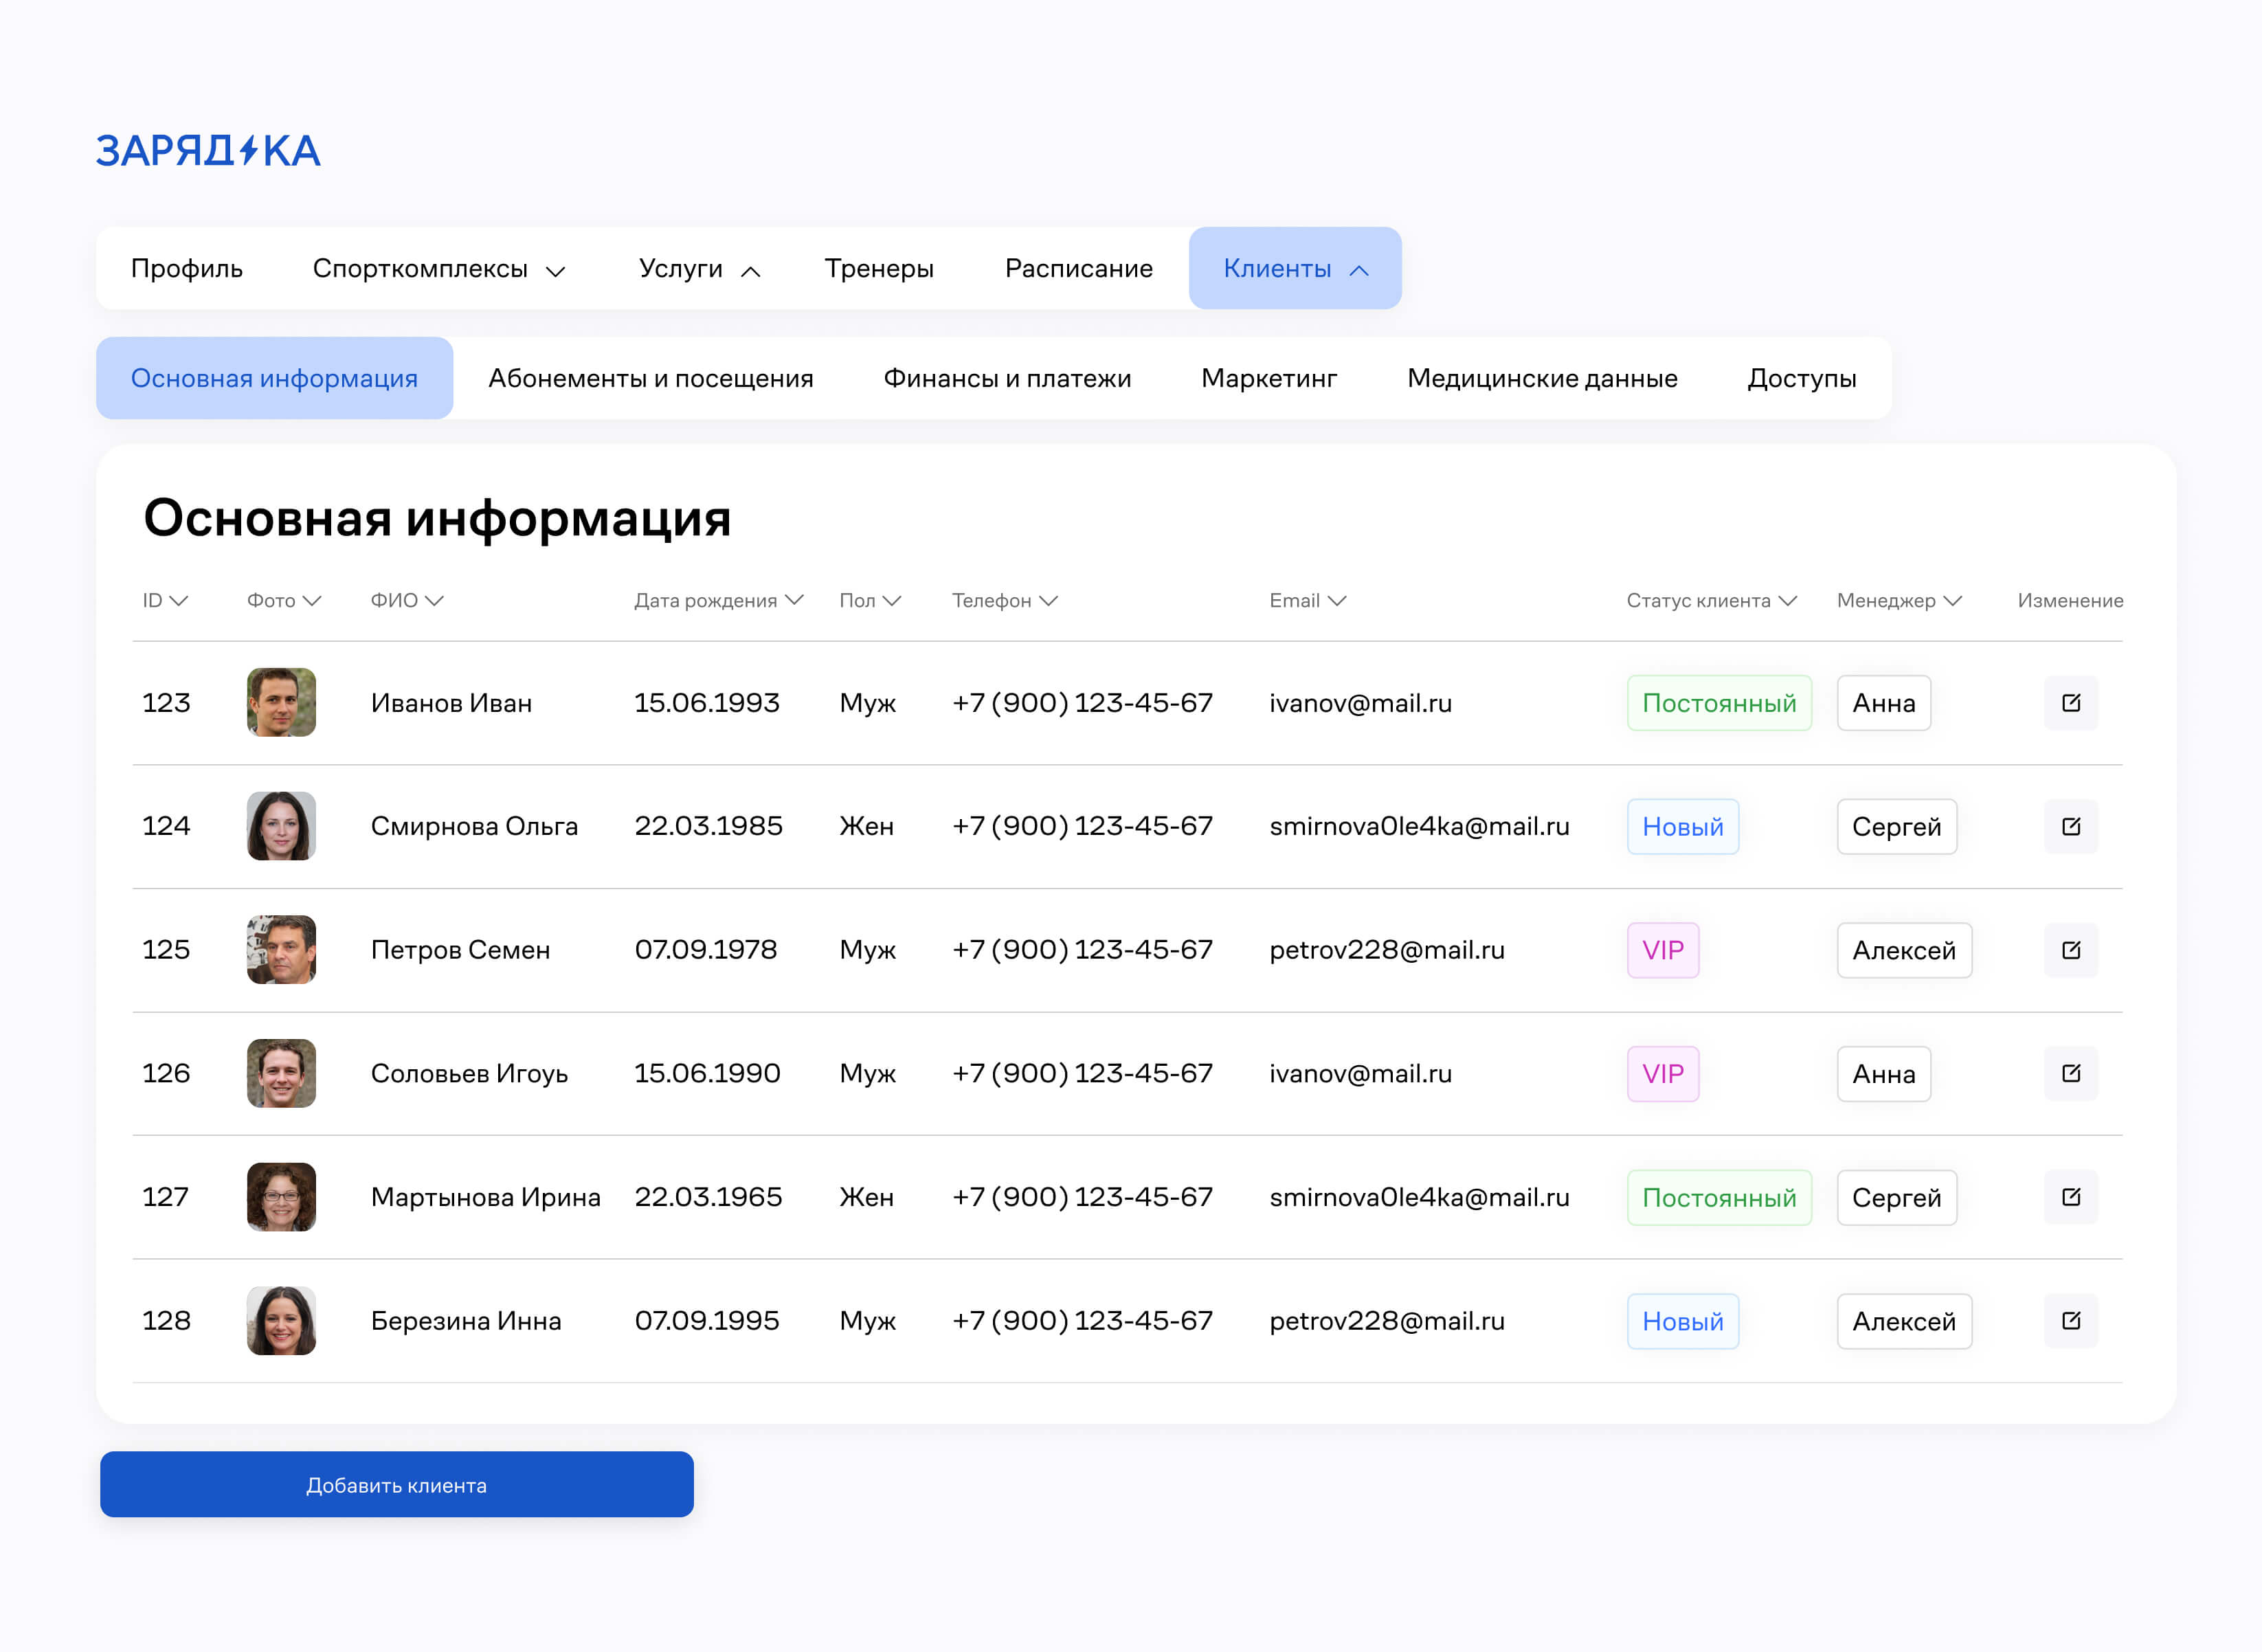Screen dimensions: 2262x1652
Task: Click manager Анна in Иванов Иван row
Action: point(1884,703)
